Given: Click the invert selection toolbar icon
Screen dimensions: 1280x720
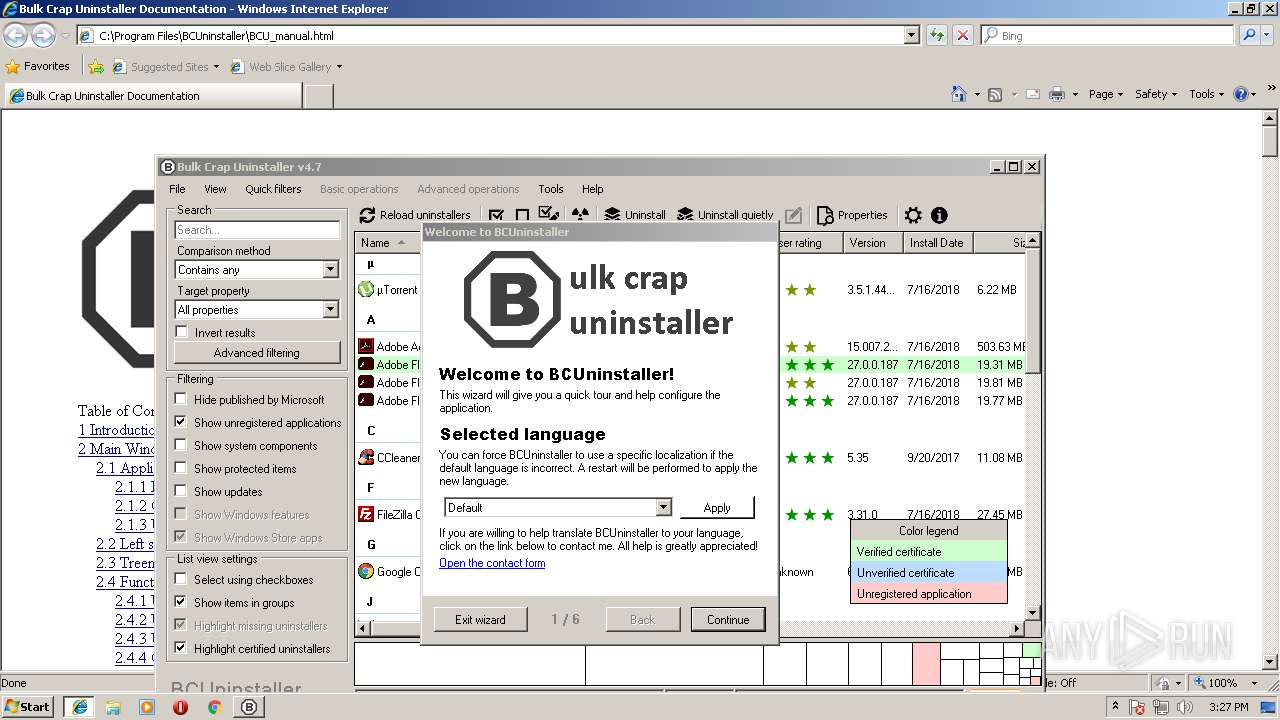Looking at the screenshot, I should point(548,214).
